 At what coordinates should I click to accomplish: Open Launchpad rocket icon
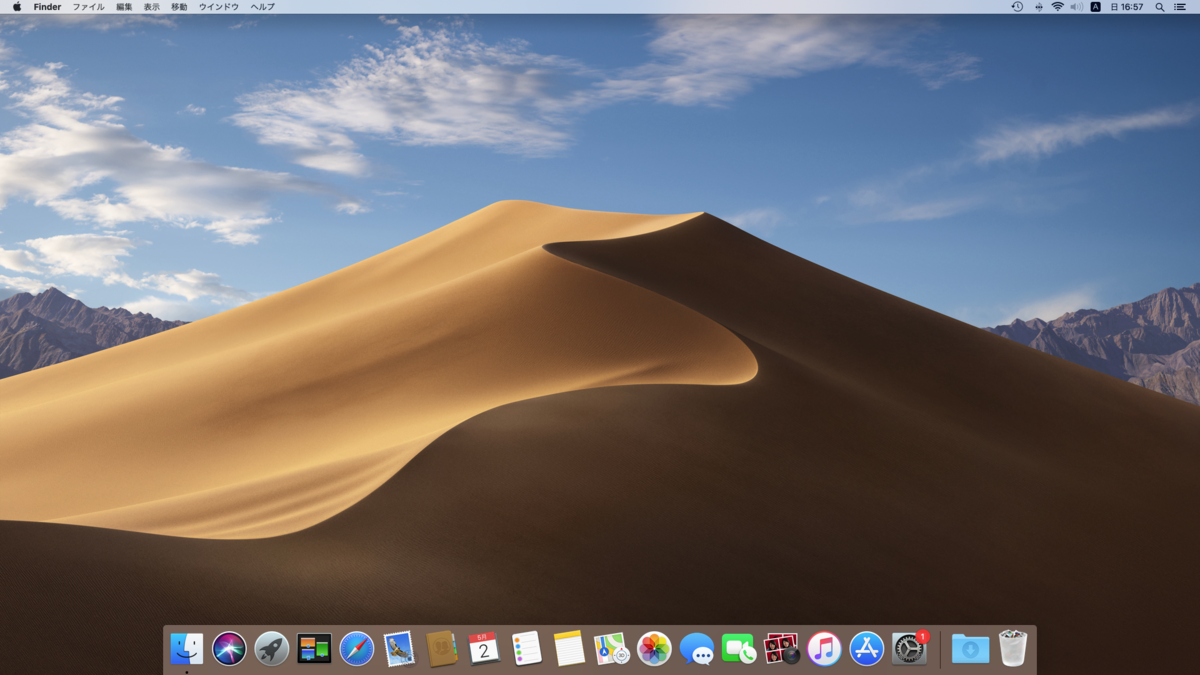pos(272,649)
